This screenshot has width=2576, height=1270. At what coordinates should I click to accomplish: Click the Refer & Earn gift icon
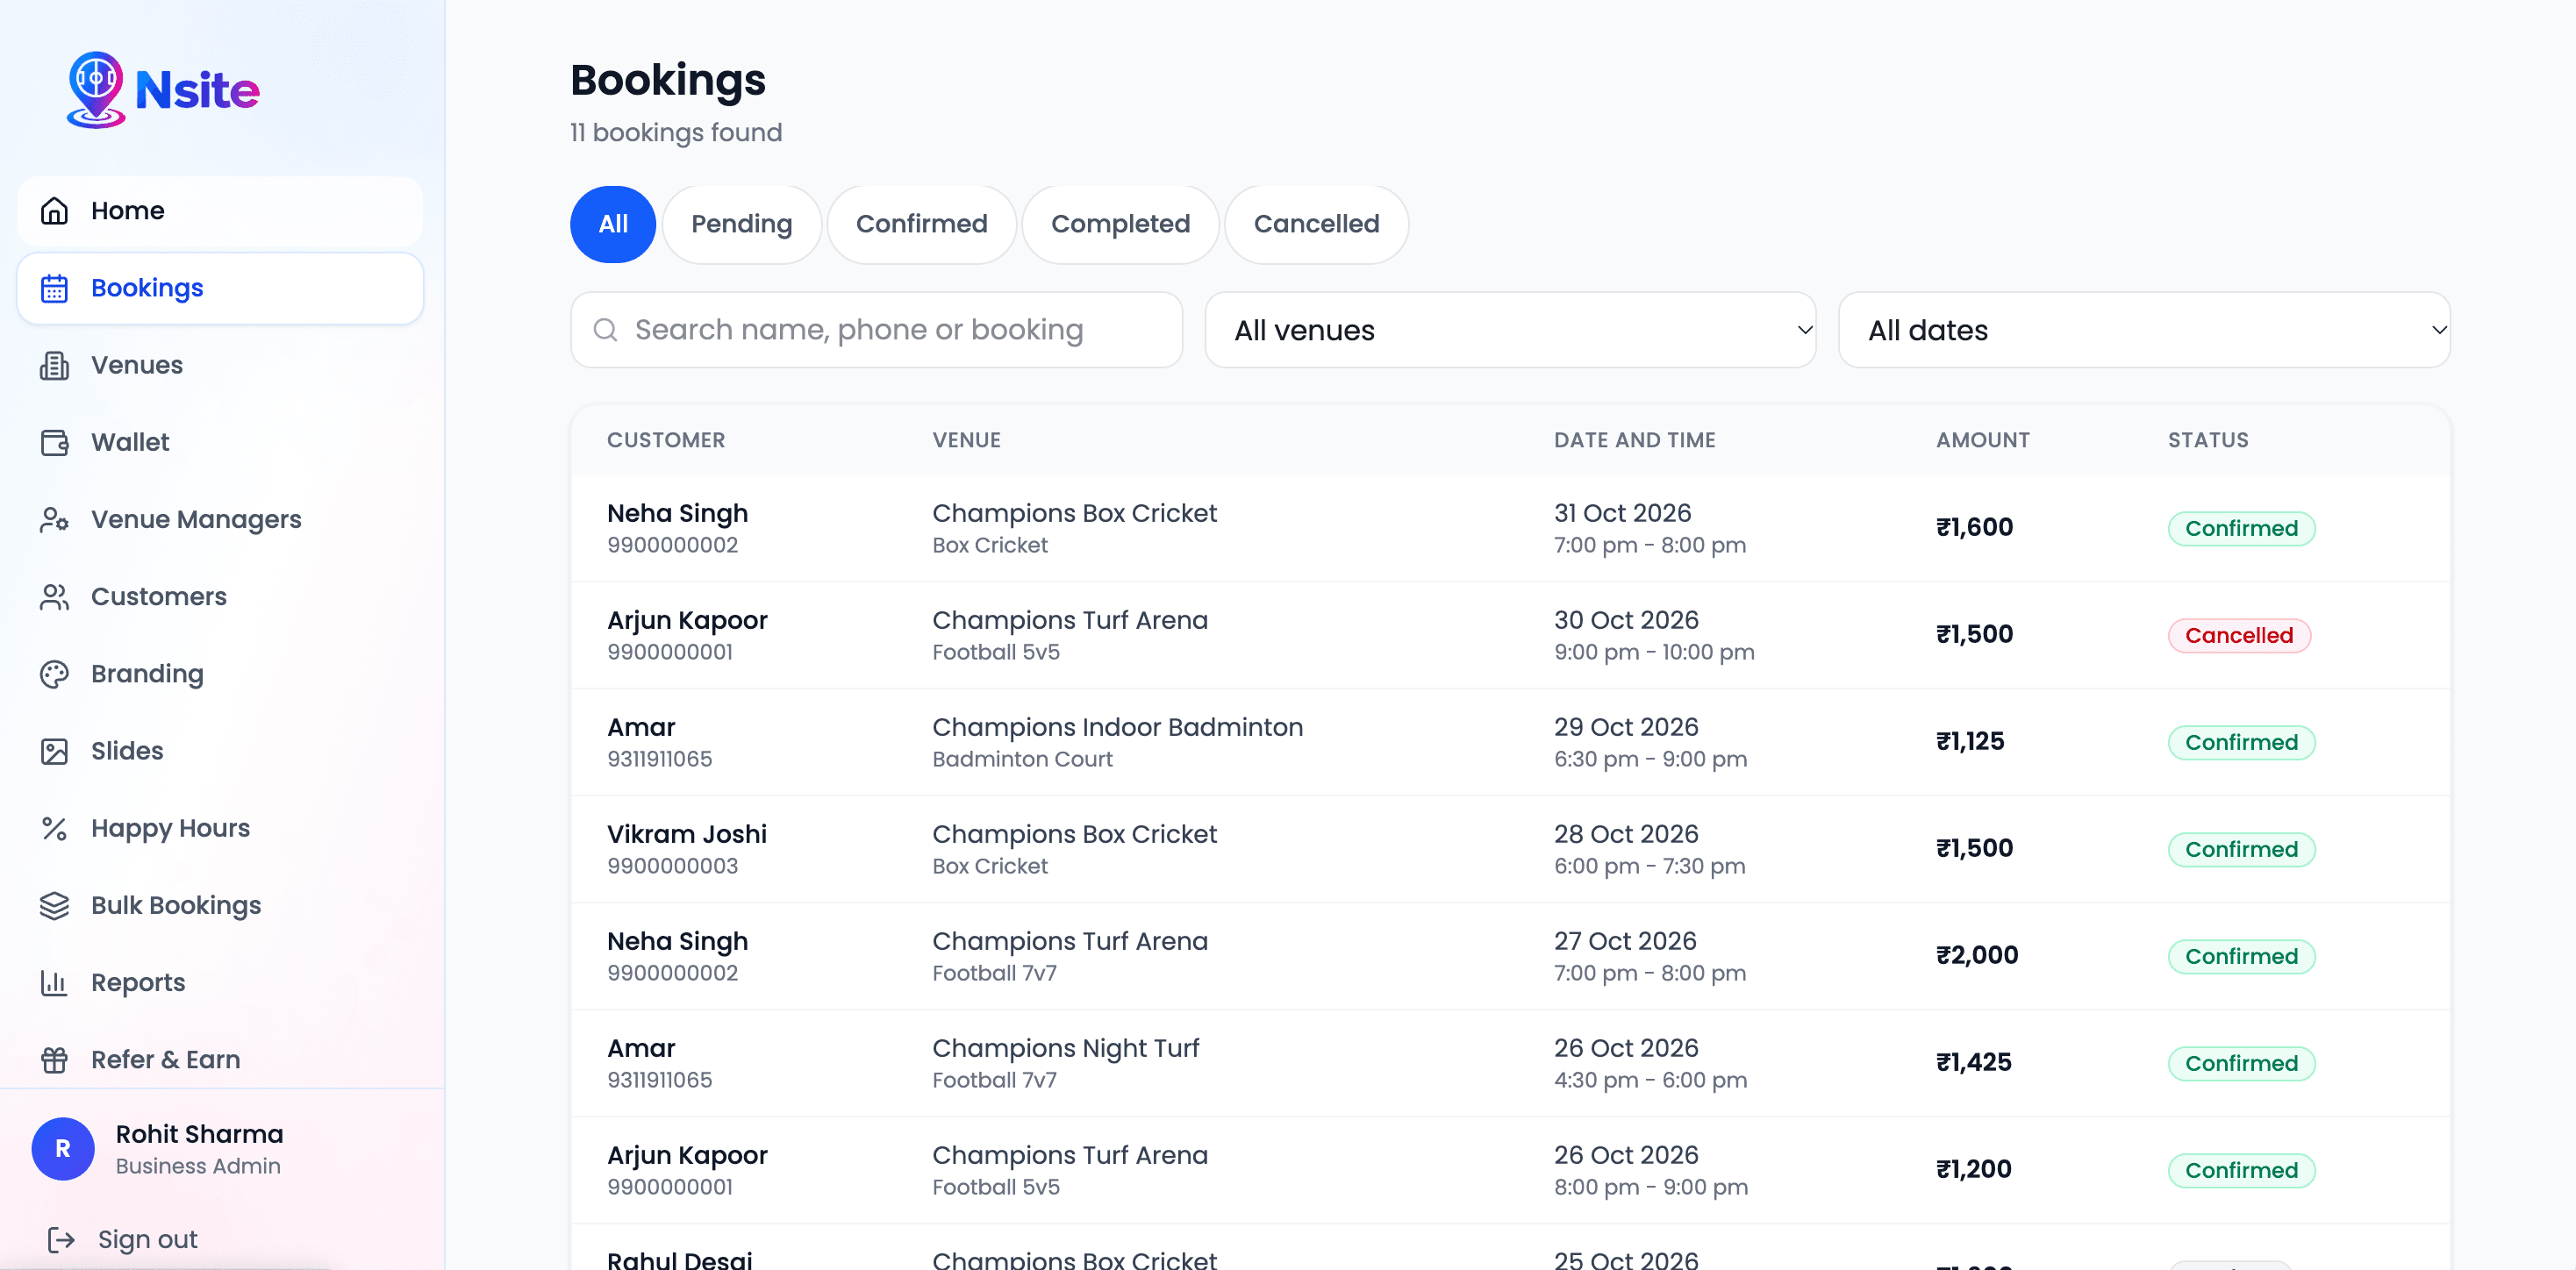(54, 1059)
